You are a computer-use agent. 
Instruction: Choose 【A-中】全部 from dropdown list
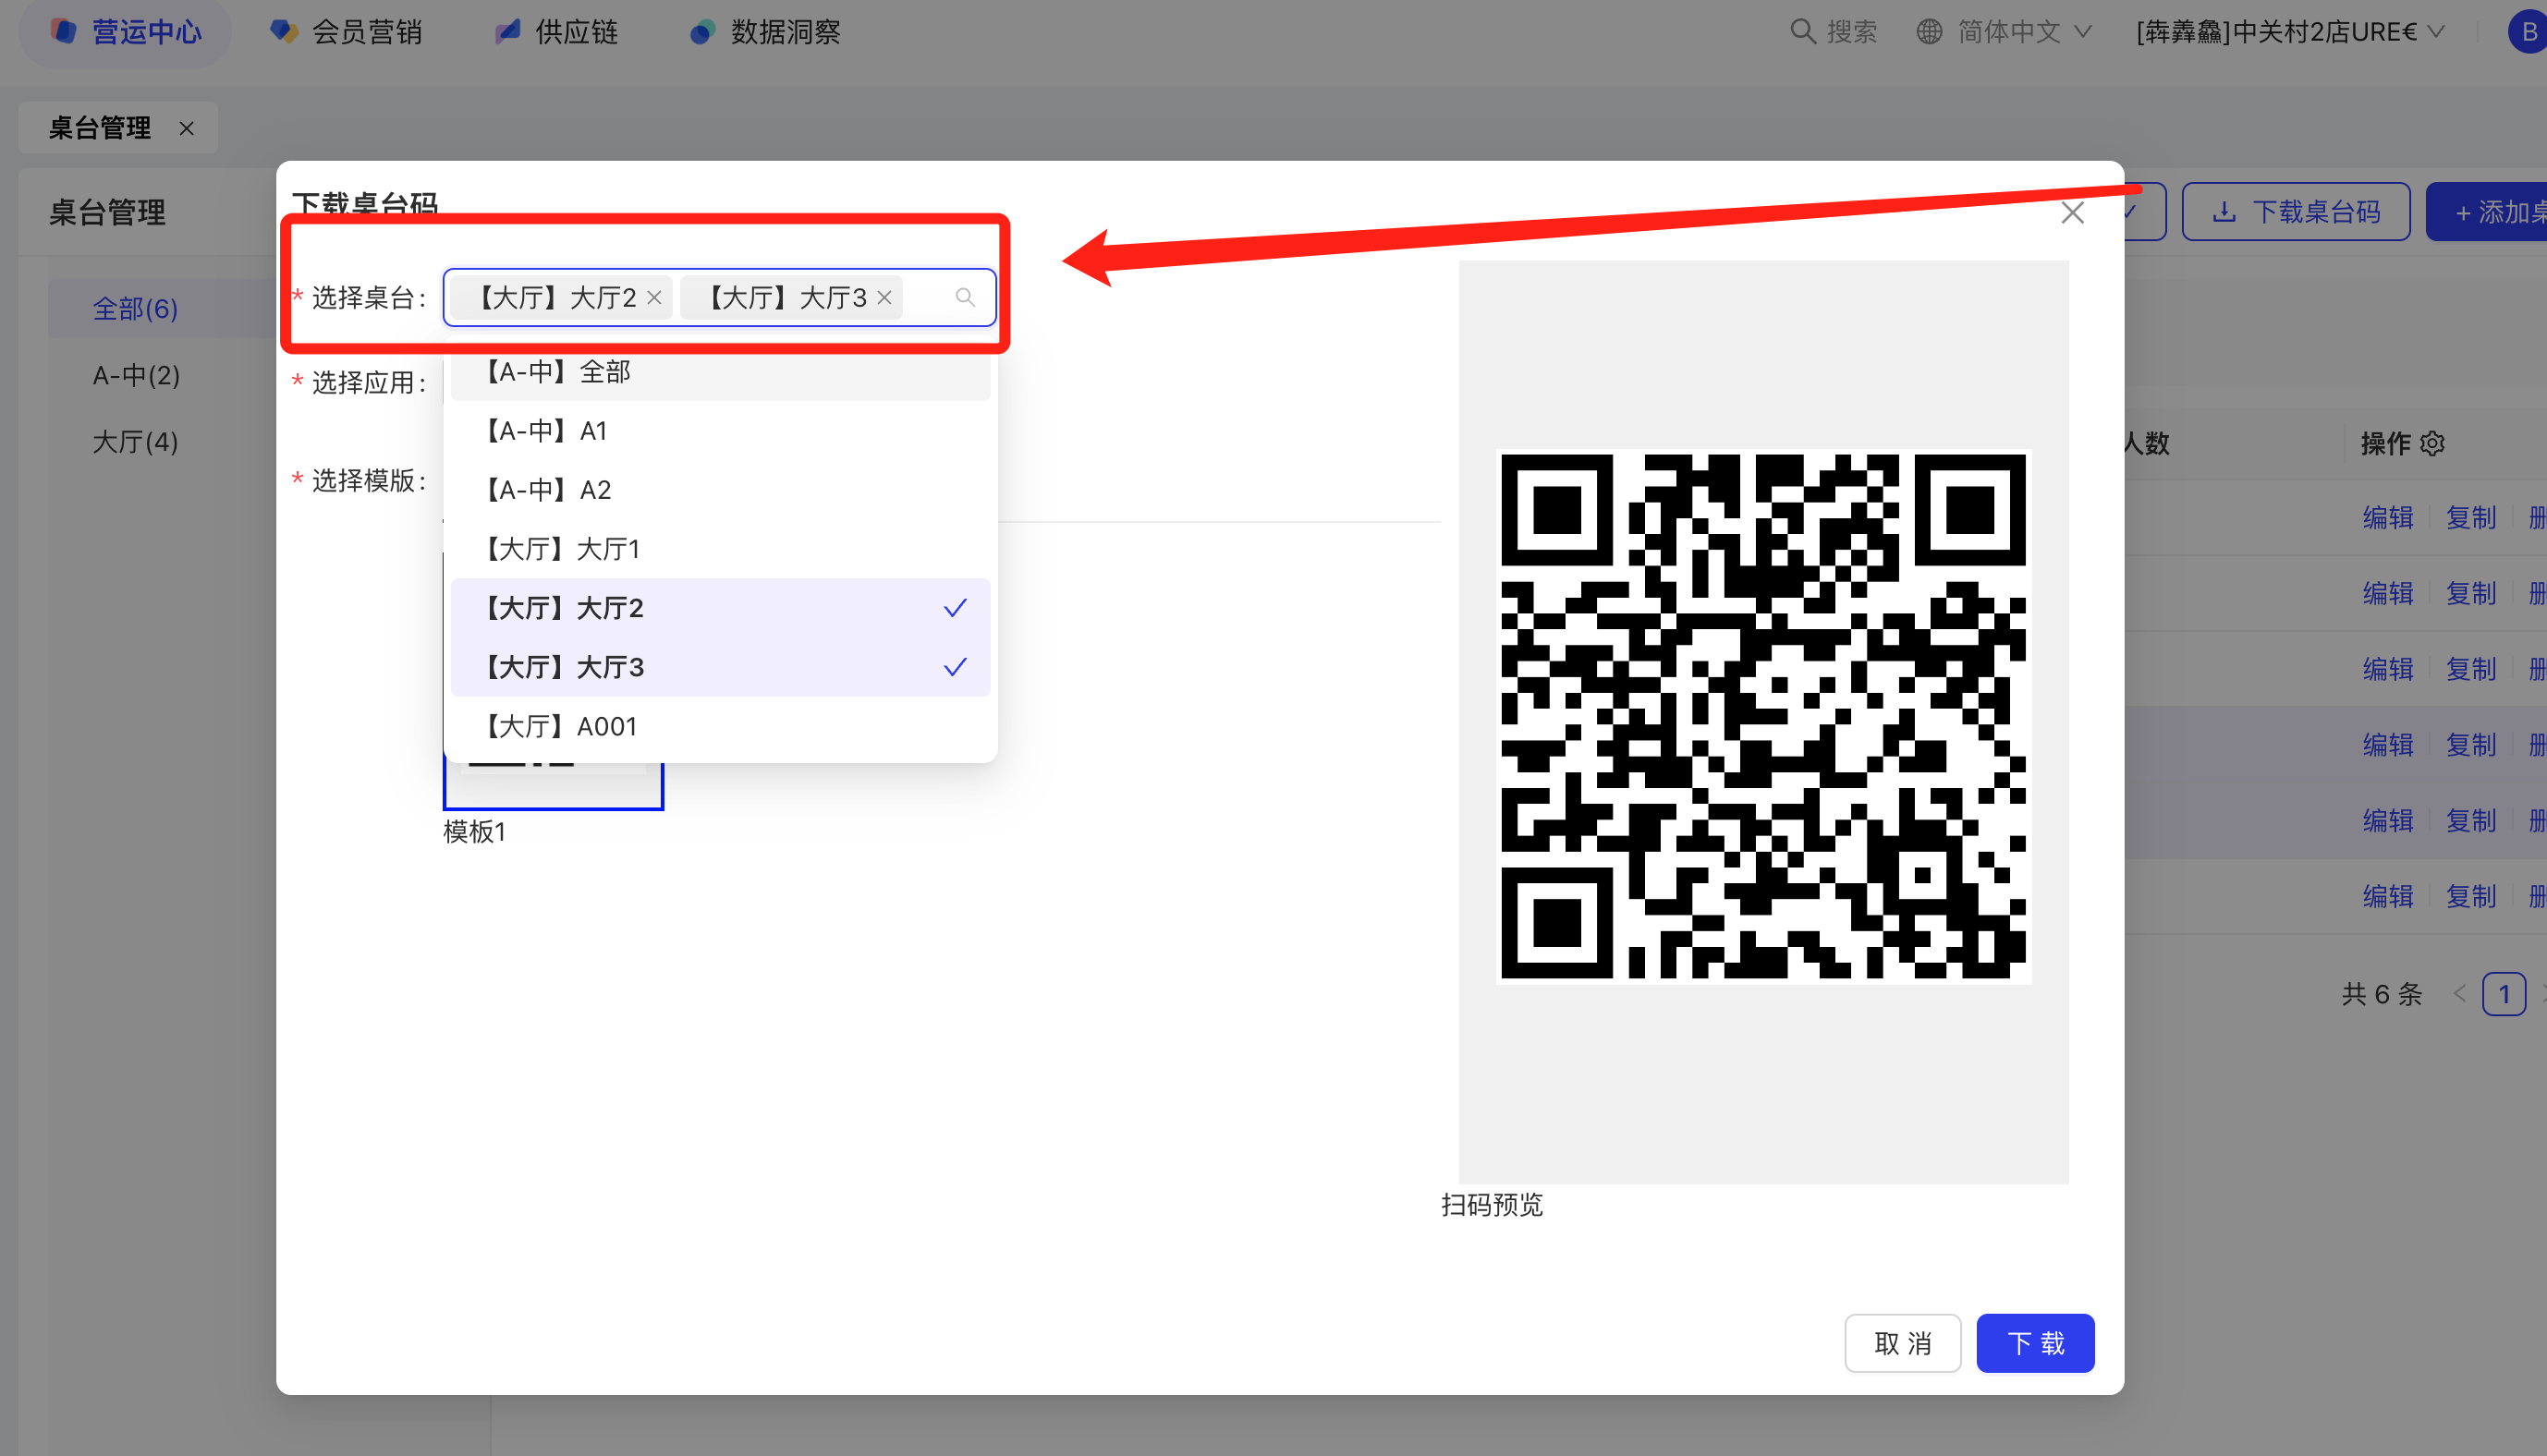click(x=720, y=373)
